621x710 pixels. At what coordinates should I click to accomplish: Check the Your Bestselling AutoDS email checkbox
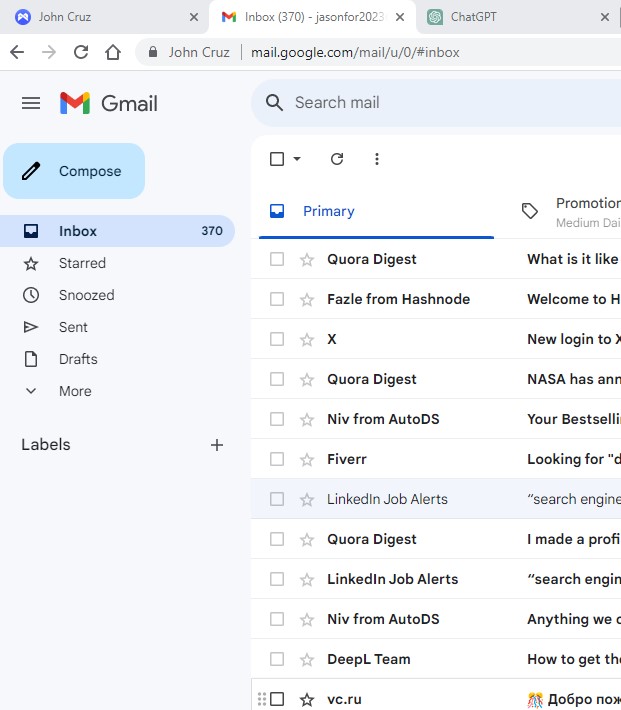[277, 419]
